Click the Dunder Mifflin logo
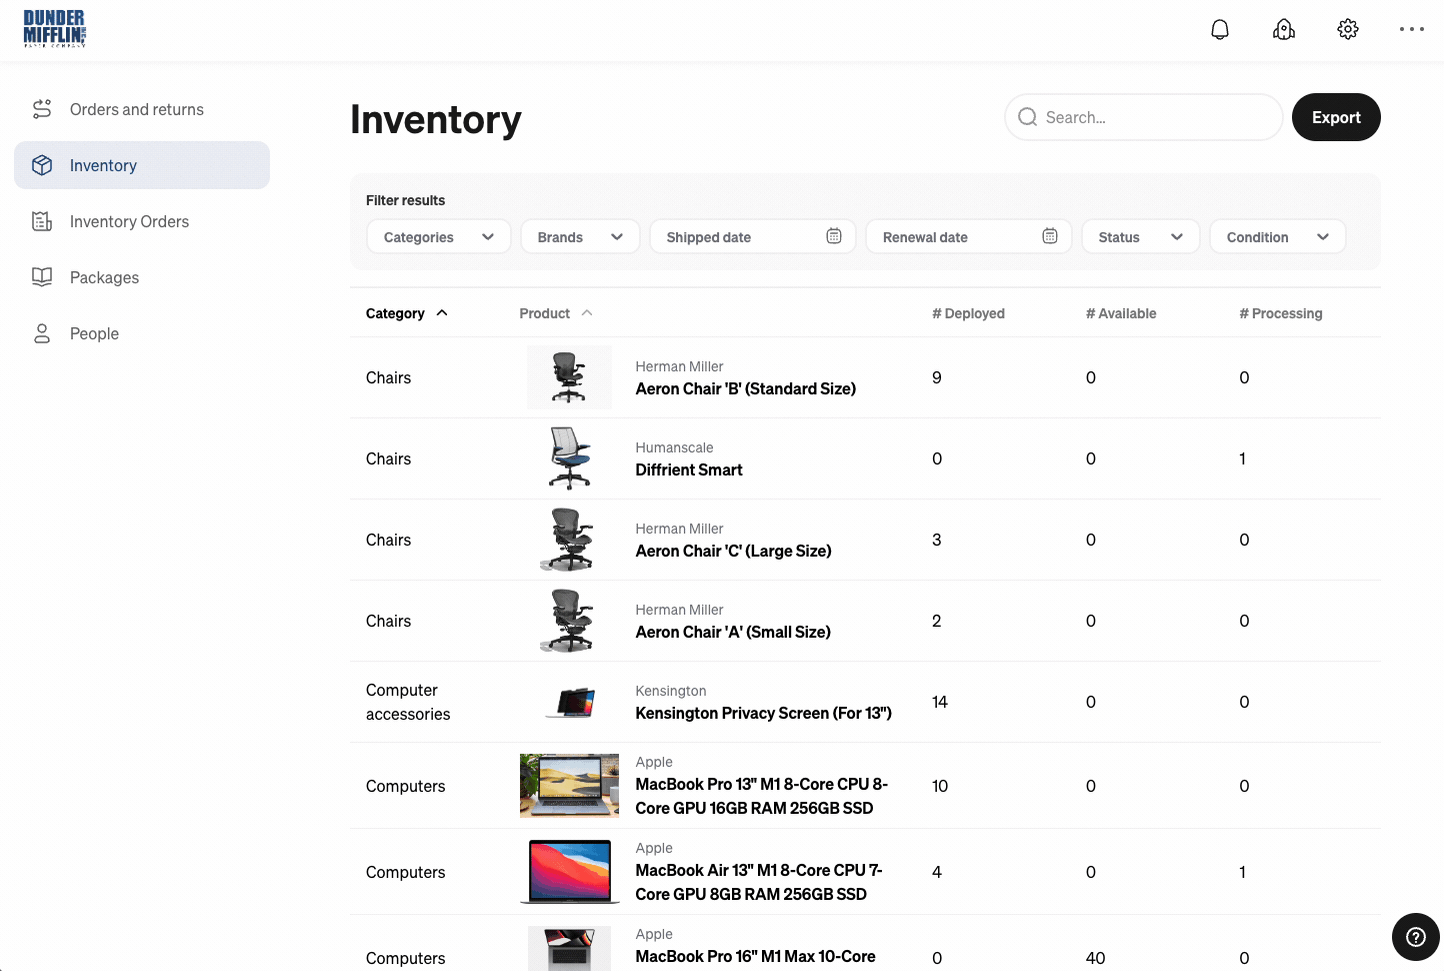 tap(54, 29)
